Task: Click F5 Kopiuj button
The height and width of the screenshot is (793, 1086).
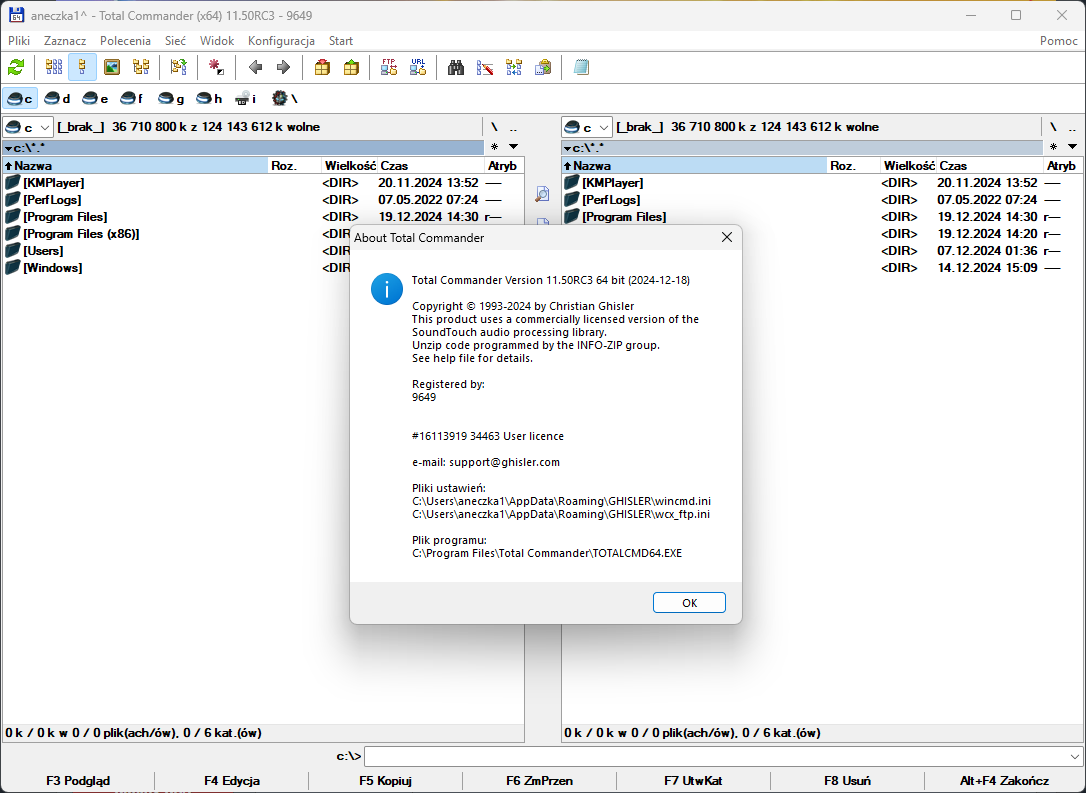Action: (386, 781)
